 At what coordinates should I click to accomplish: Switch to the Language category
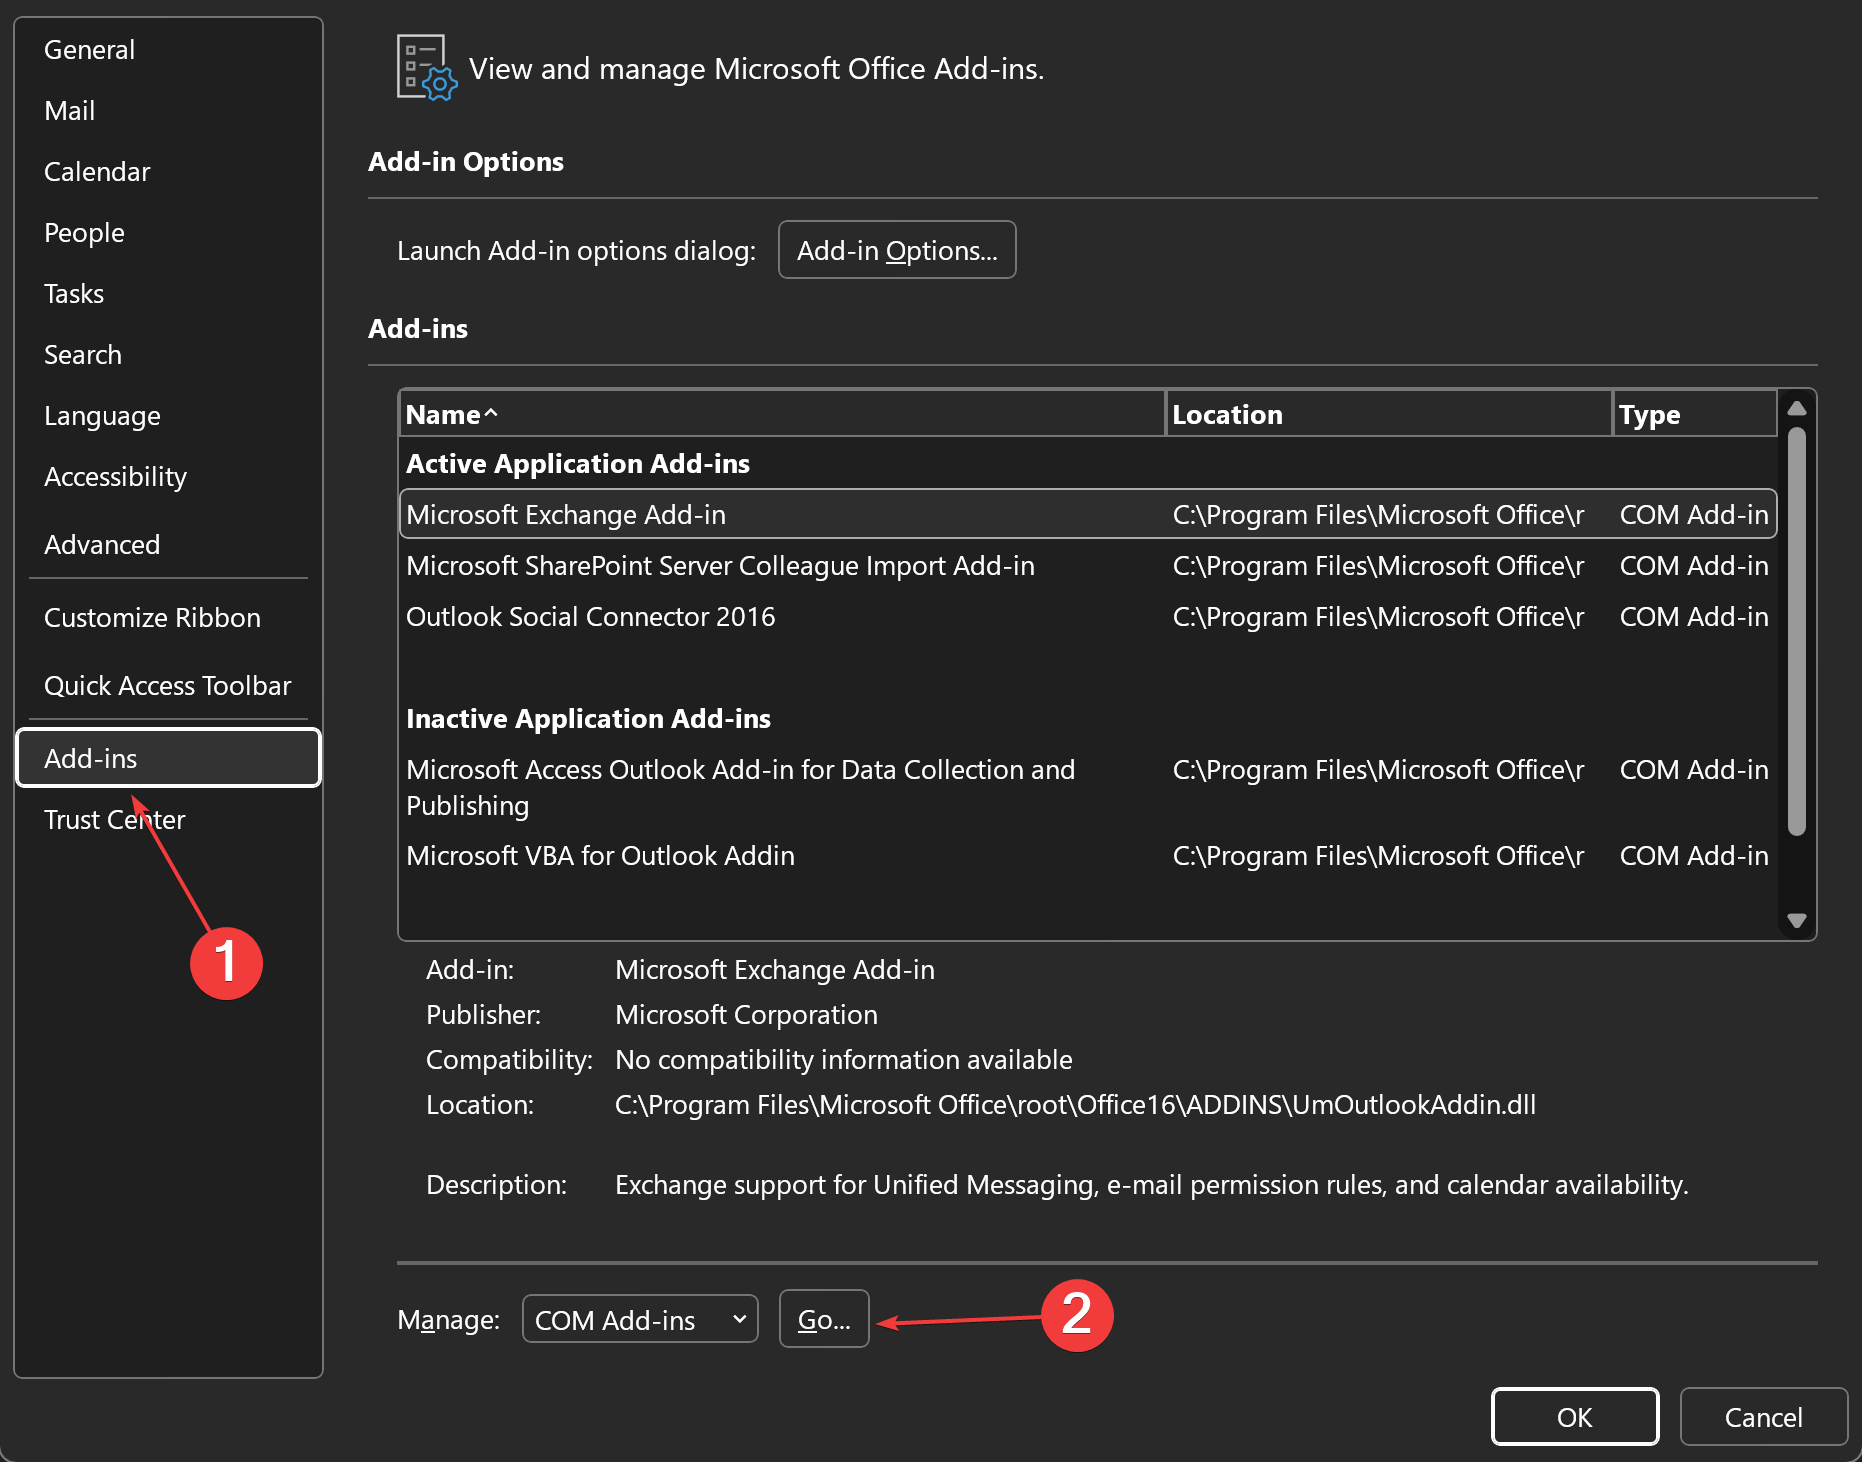click(x=168, y=416)
